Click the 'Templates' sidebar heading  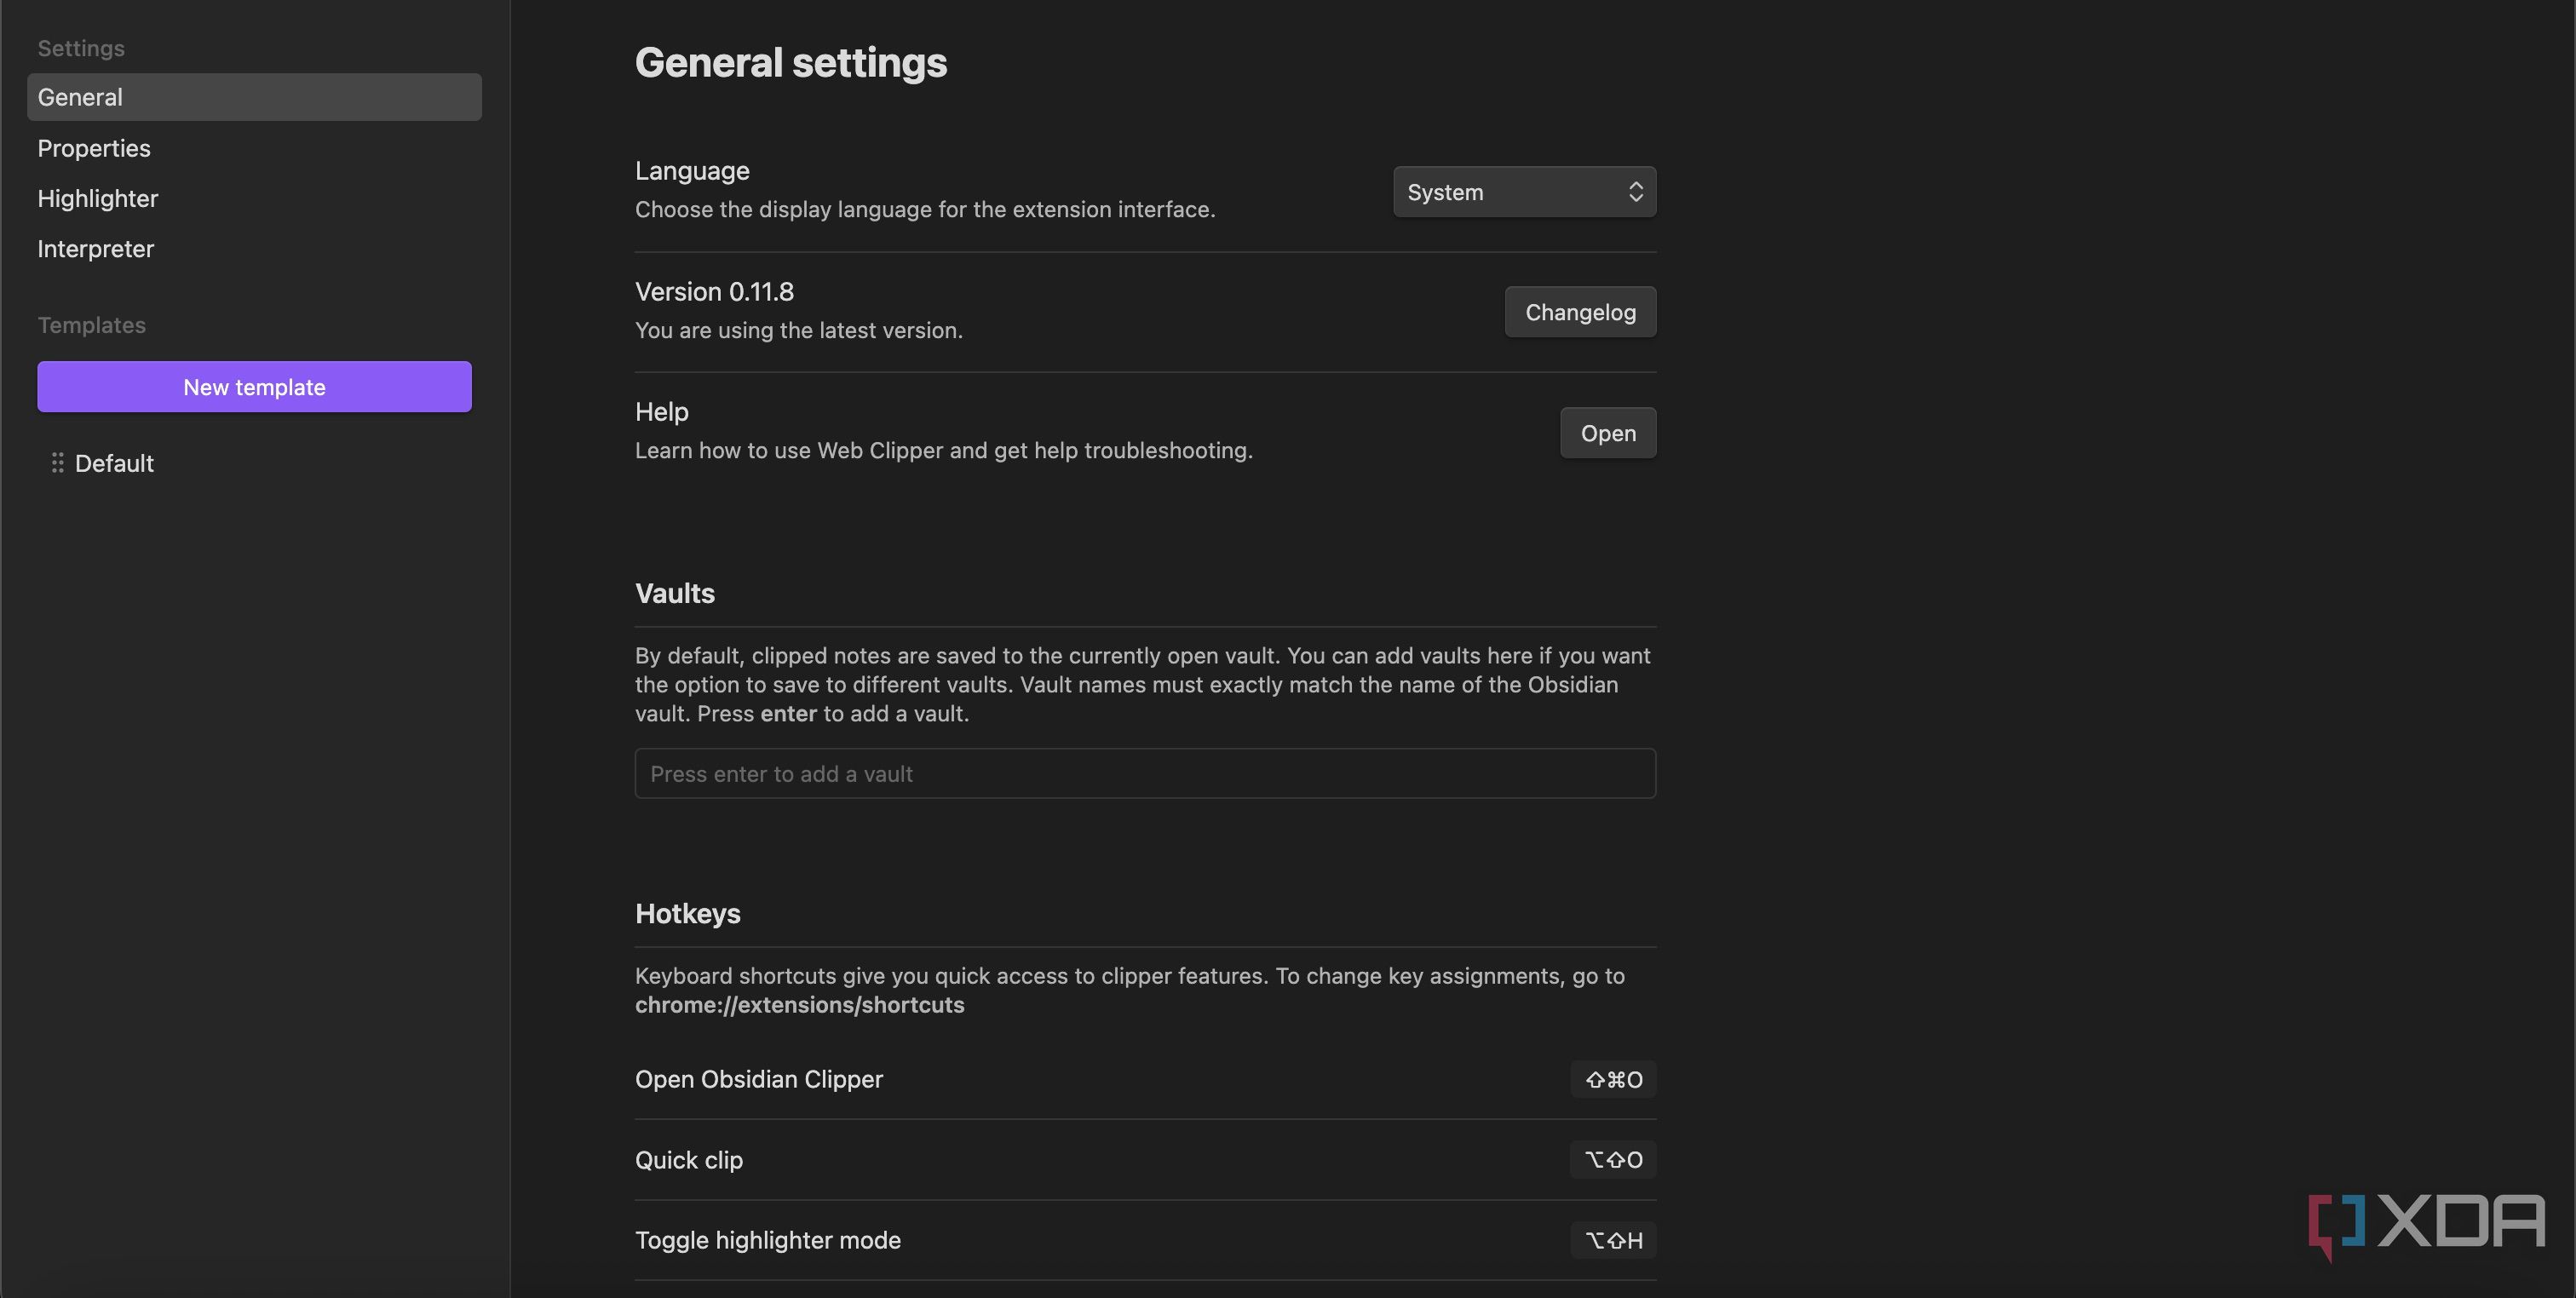pos(92,325)
